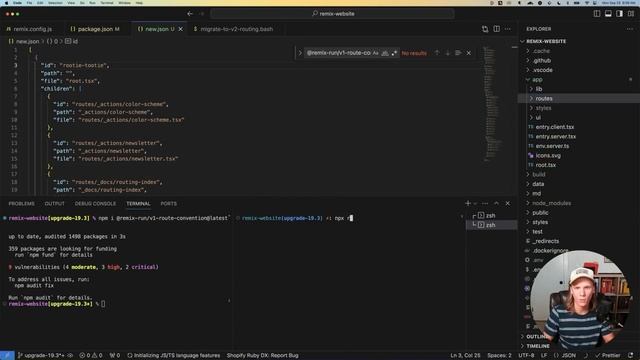Go to next find match
The image size is (640, 360).
point(447,53)
